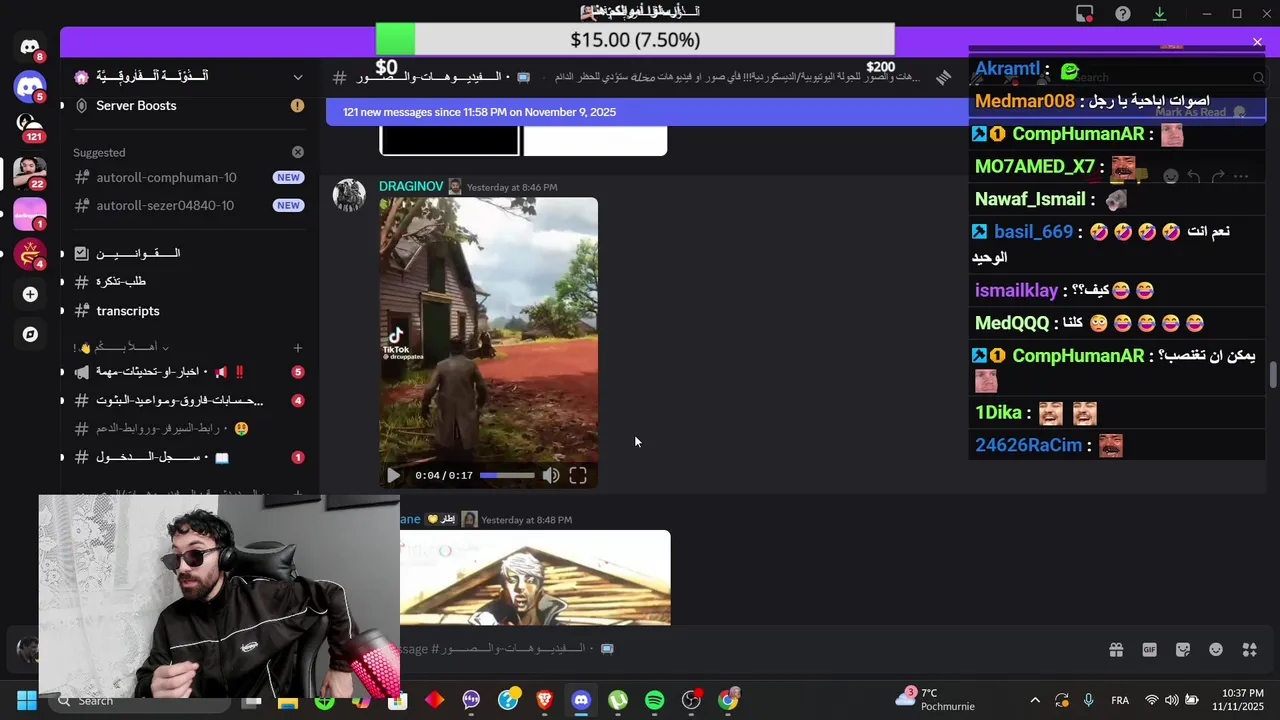Open uTorrent from the taskbar
The width and height of the screenshot is (1280, 720).
618,700
